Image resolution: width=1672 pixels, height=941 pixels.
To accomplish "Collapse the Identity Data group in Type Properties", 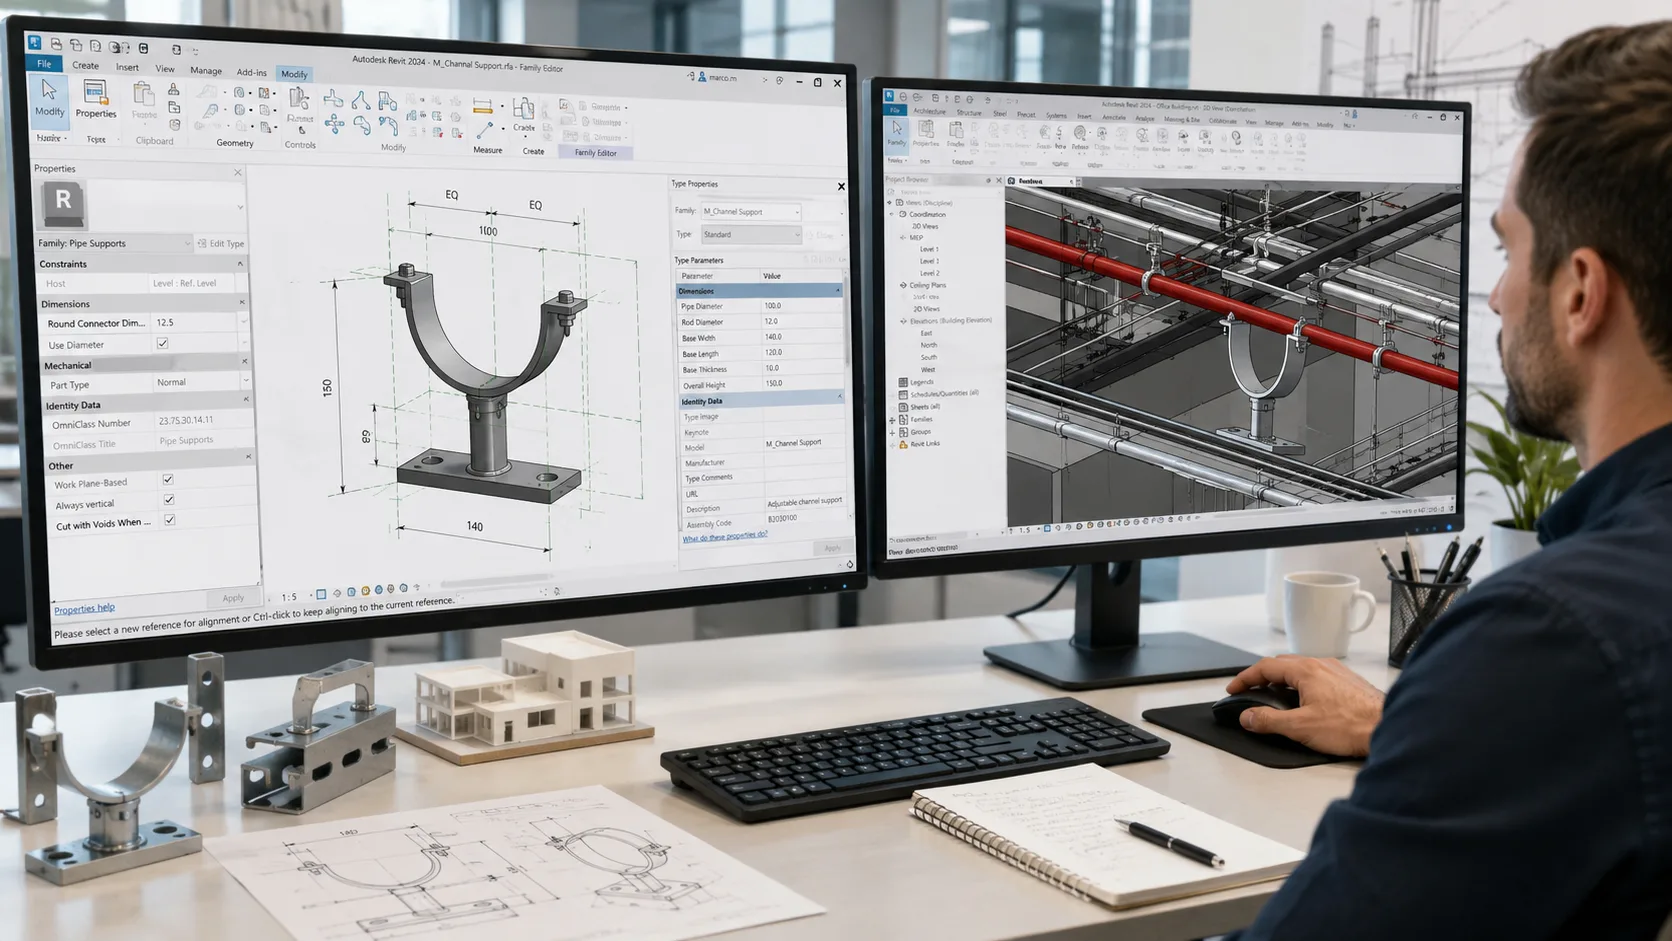I will click(839, 398).
